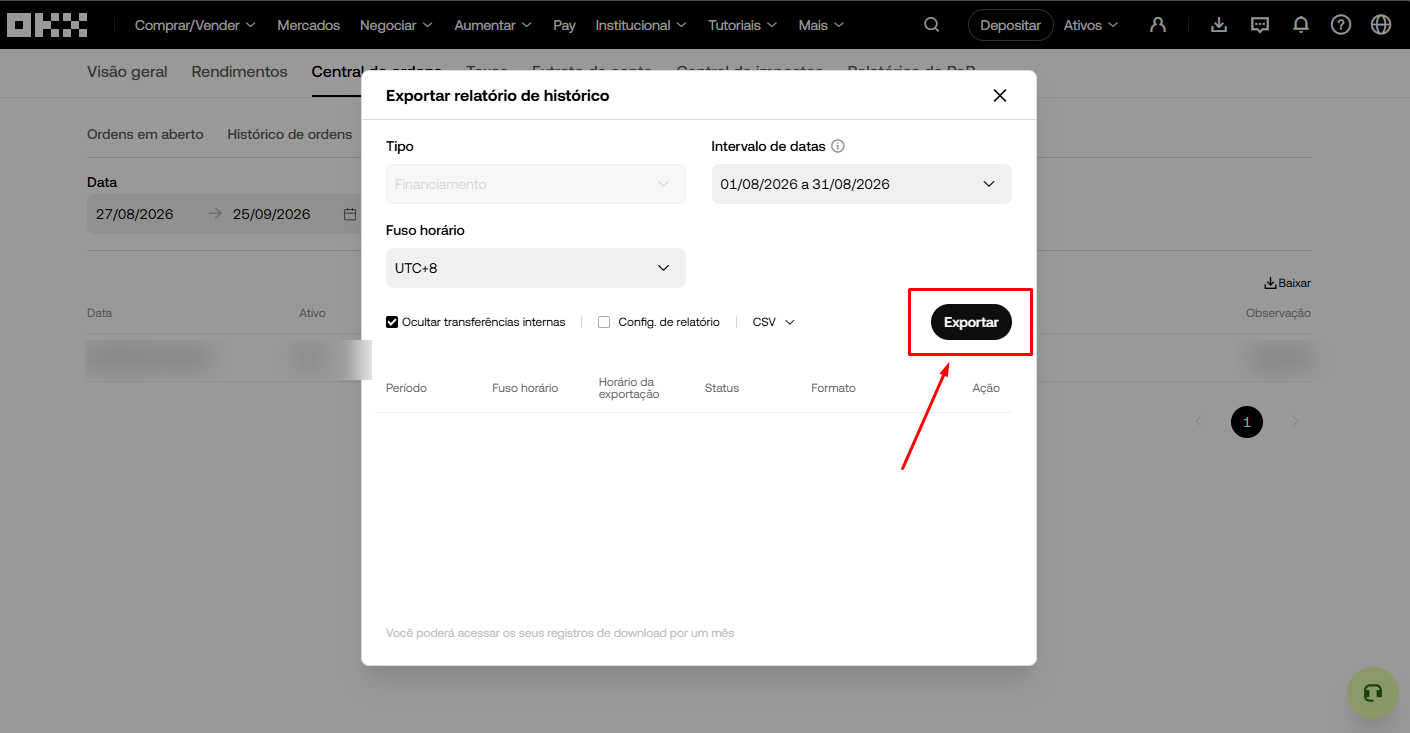This screenshot has width=1410, height=733.
Task: Click the OKX logo
Action: [x=47, y=25]
